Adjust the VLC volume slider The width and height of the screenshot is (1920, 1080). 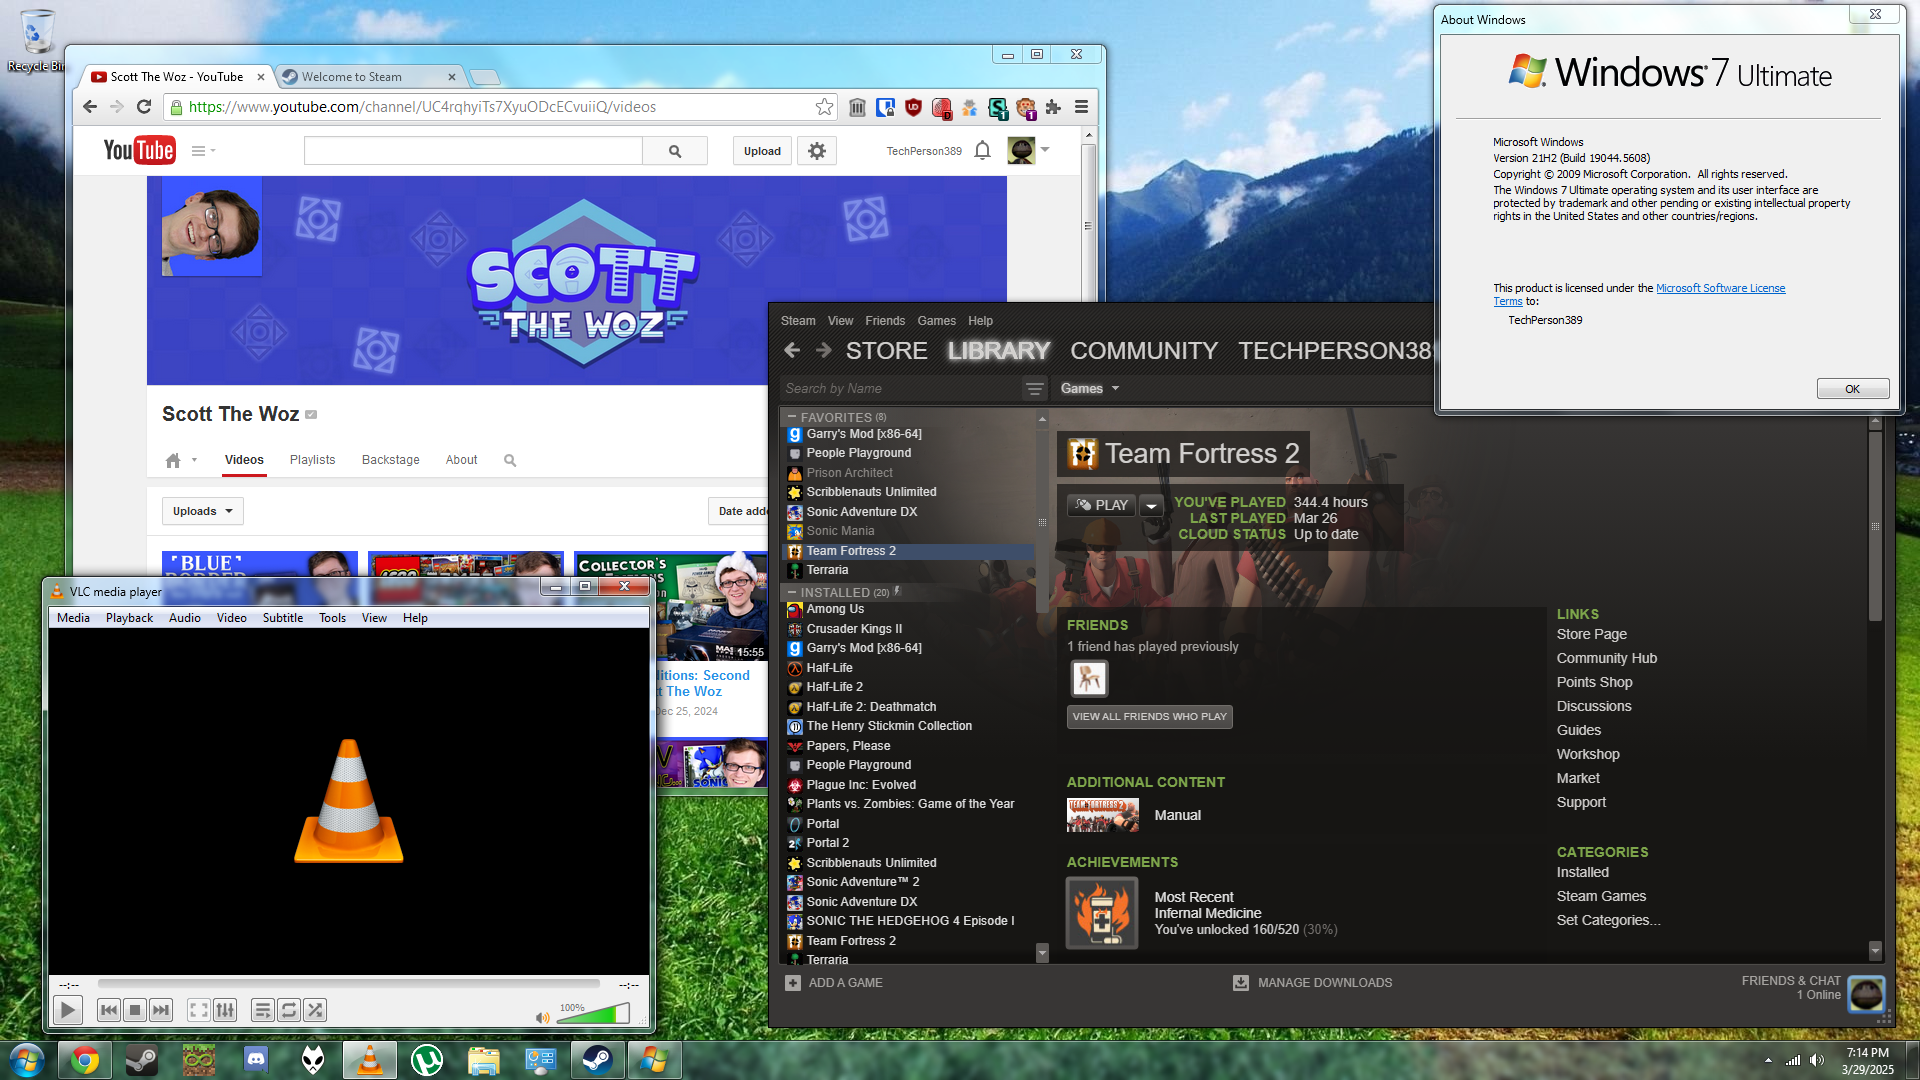click(593, 1014)
